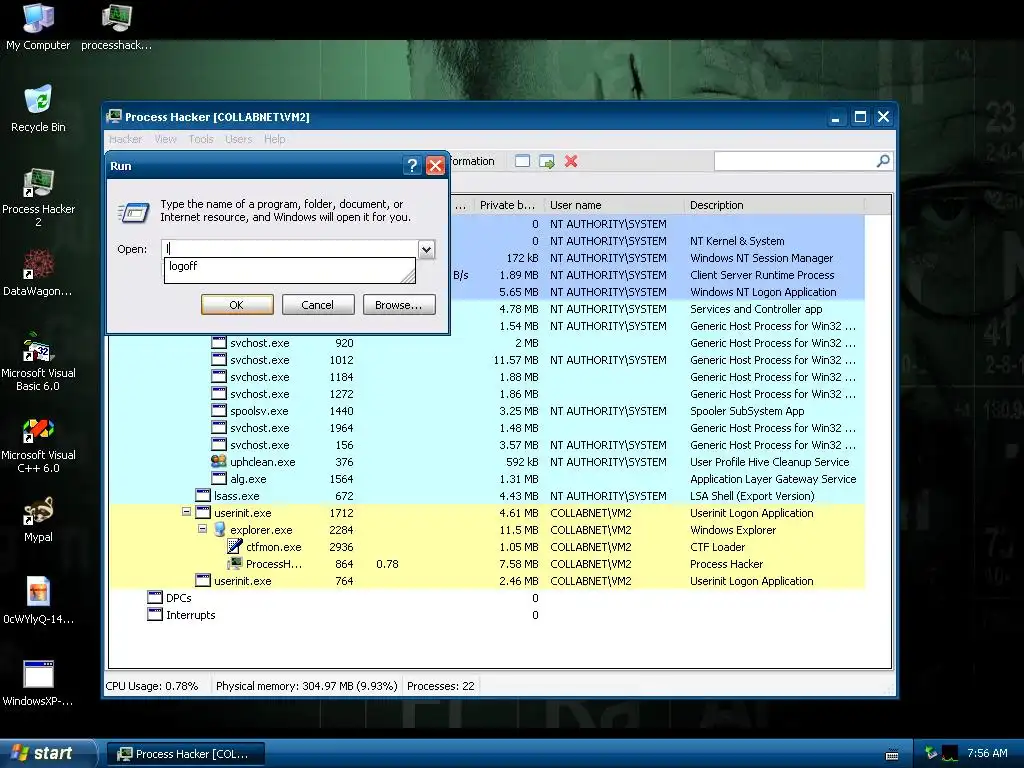
Task: Select logoff autocomplete suggestion
Action: point(289,266)
